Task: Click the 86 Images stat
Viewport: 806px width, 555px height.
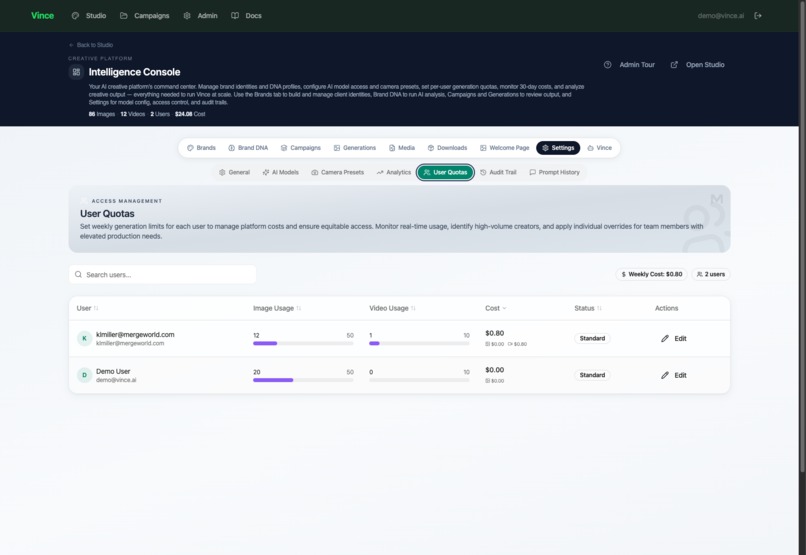Action: coord(102,114)
